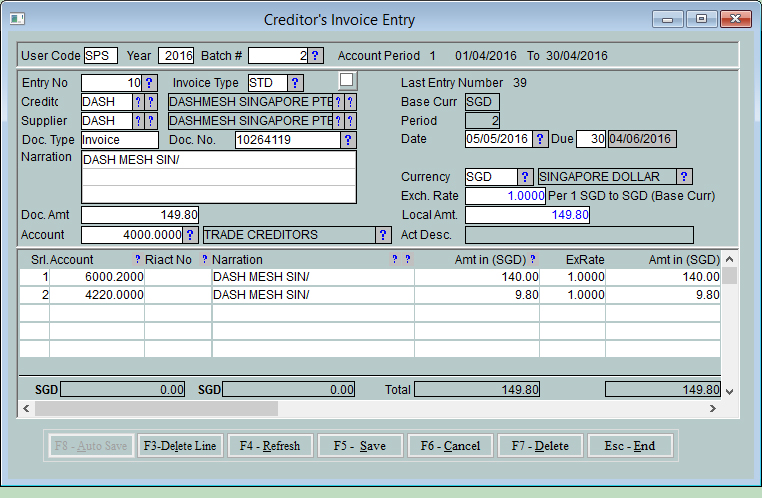Select the Doc. Amt input field
This screenshot has width=762, height=498.
(141, 215)
